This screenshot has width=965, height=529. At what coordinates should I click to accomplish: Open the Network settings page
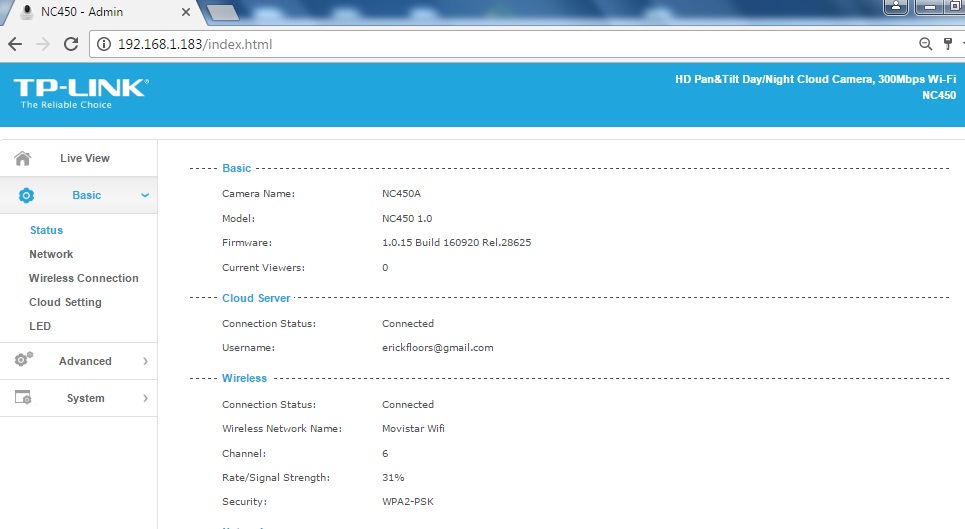point(51,254)
